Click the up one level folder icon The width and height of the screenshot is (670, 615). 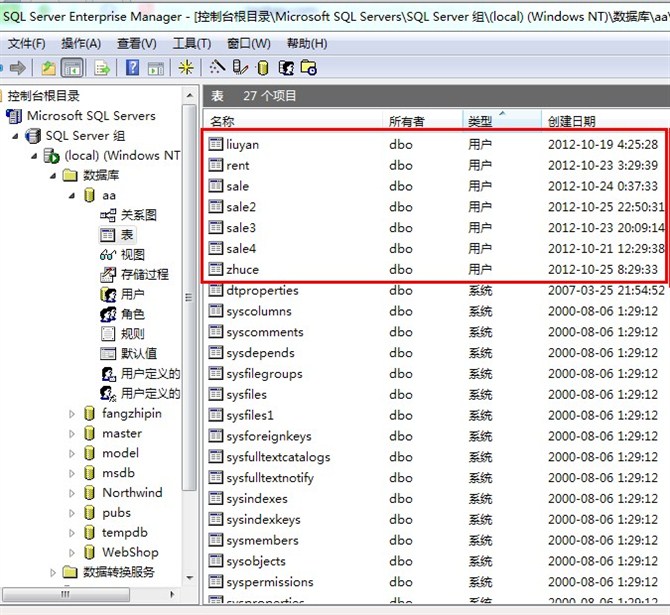[x=49, y=68]
